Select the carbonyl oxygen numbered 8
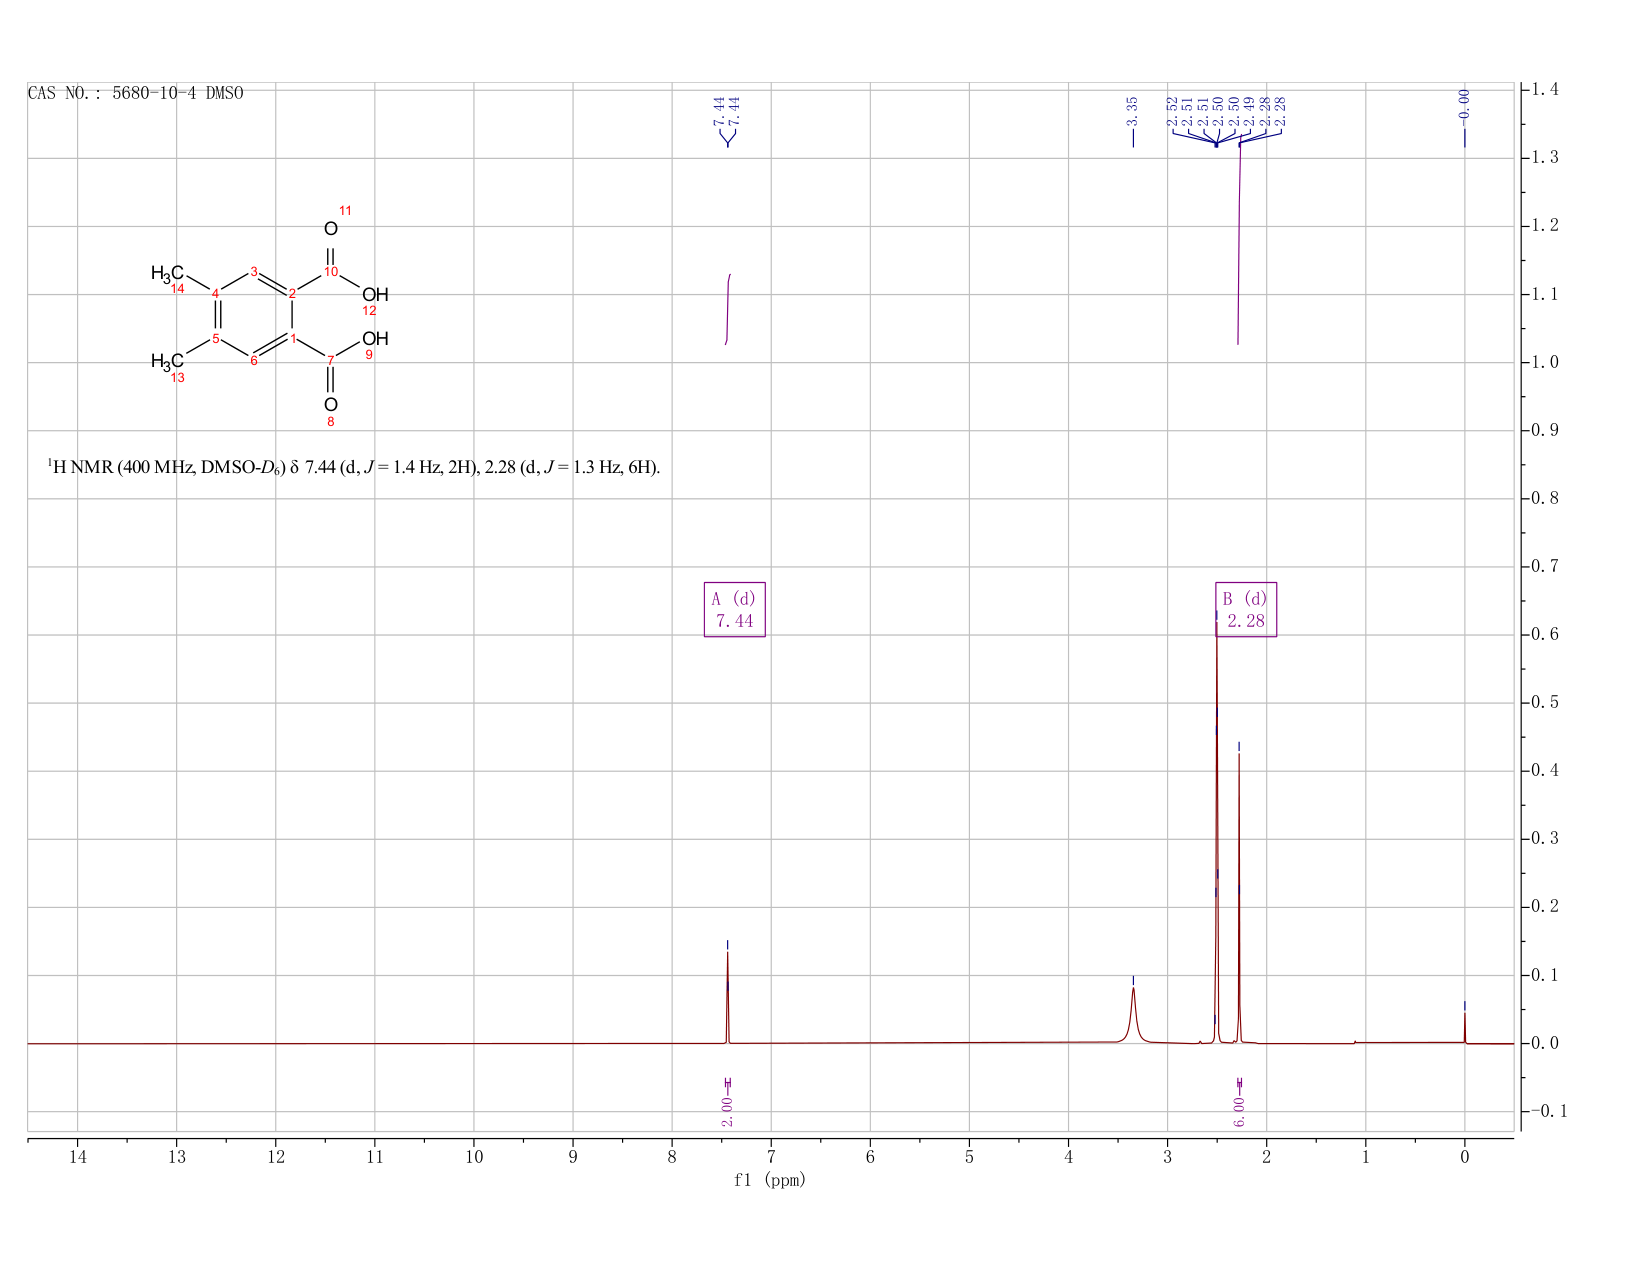Viewport: 1650px width, 1275px height. (331, 405)
